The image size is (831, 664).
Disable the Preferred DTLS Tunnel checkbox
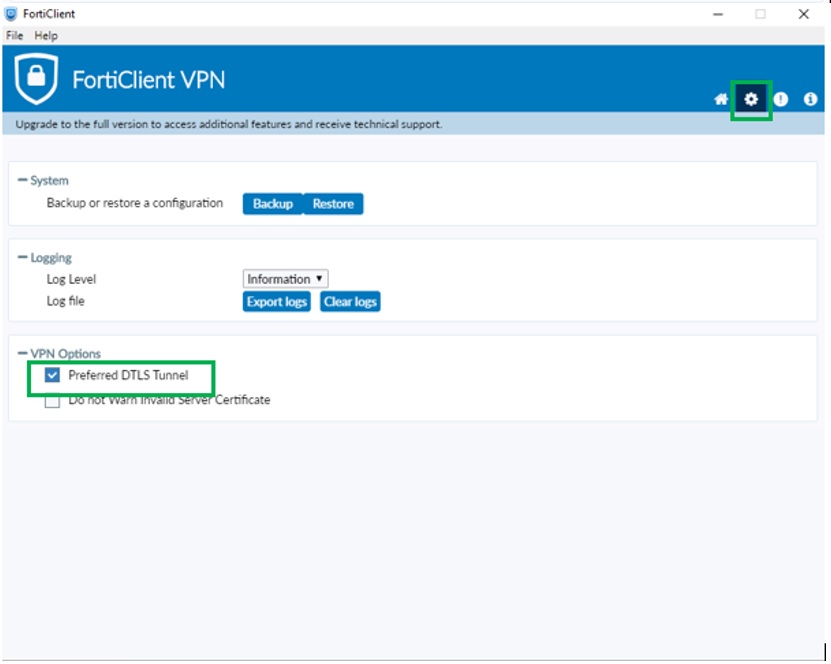52,375
